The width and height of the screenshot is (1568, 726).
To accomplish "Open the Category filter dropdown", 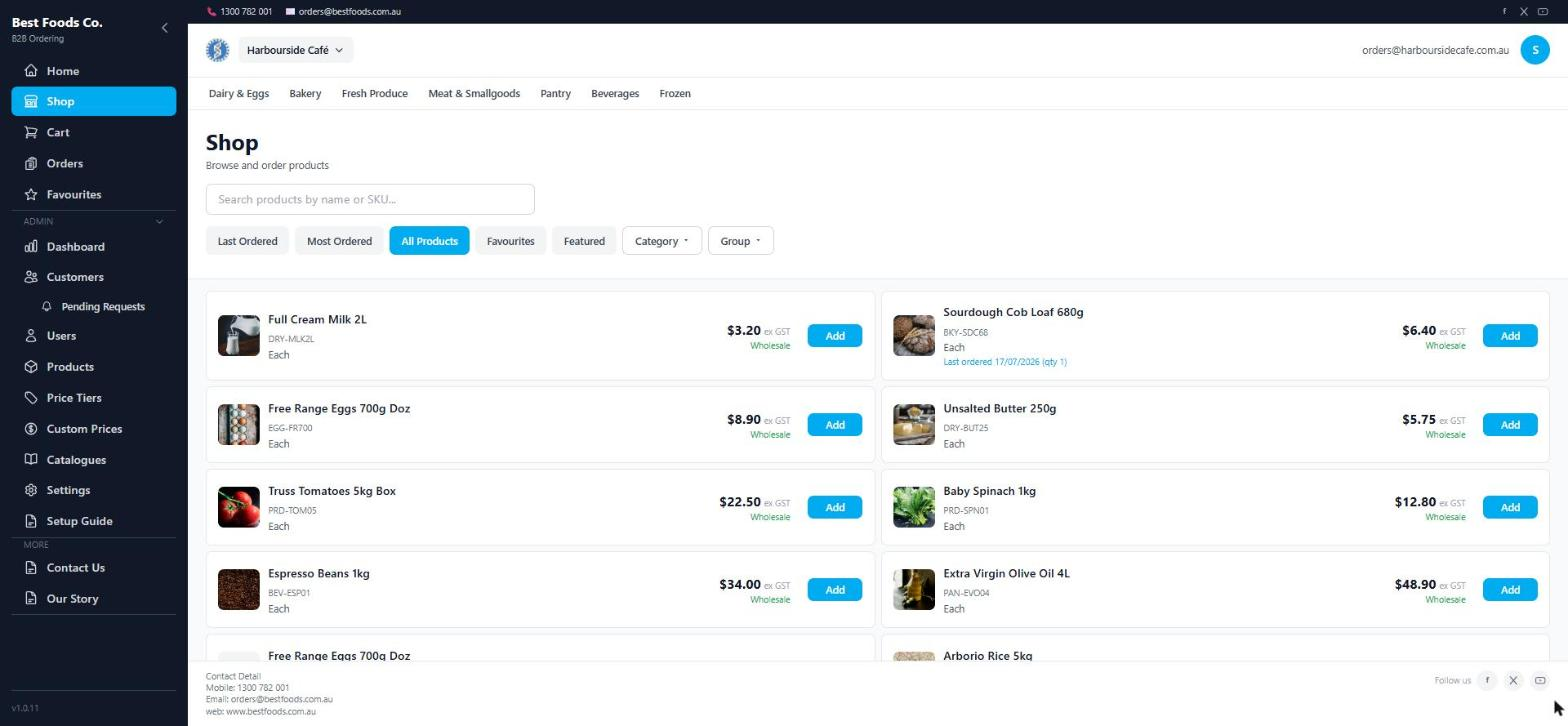I will [x=661, y=241].
